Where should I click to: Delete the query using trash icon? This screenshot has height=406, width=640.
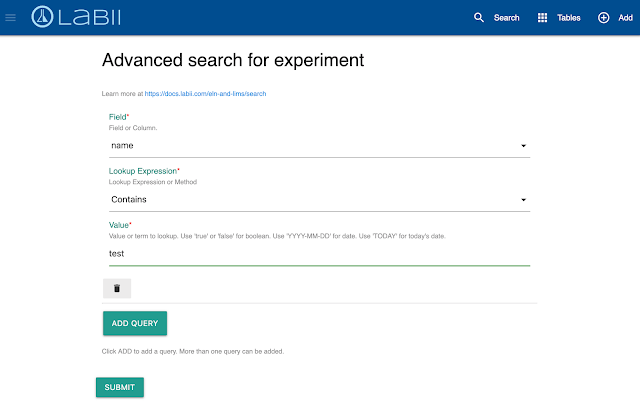point(116,288)
